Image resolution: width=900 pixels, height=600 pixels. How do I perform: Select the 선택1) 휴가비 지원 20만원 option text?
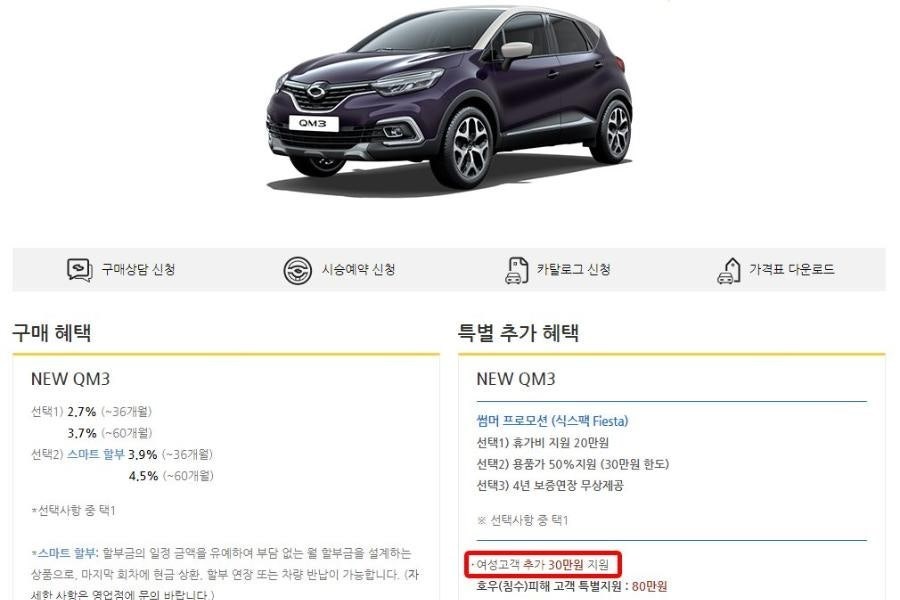pyautogui.click(x=542, y=443)
